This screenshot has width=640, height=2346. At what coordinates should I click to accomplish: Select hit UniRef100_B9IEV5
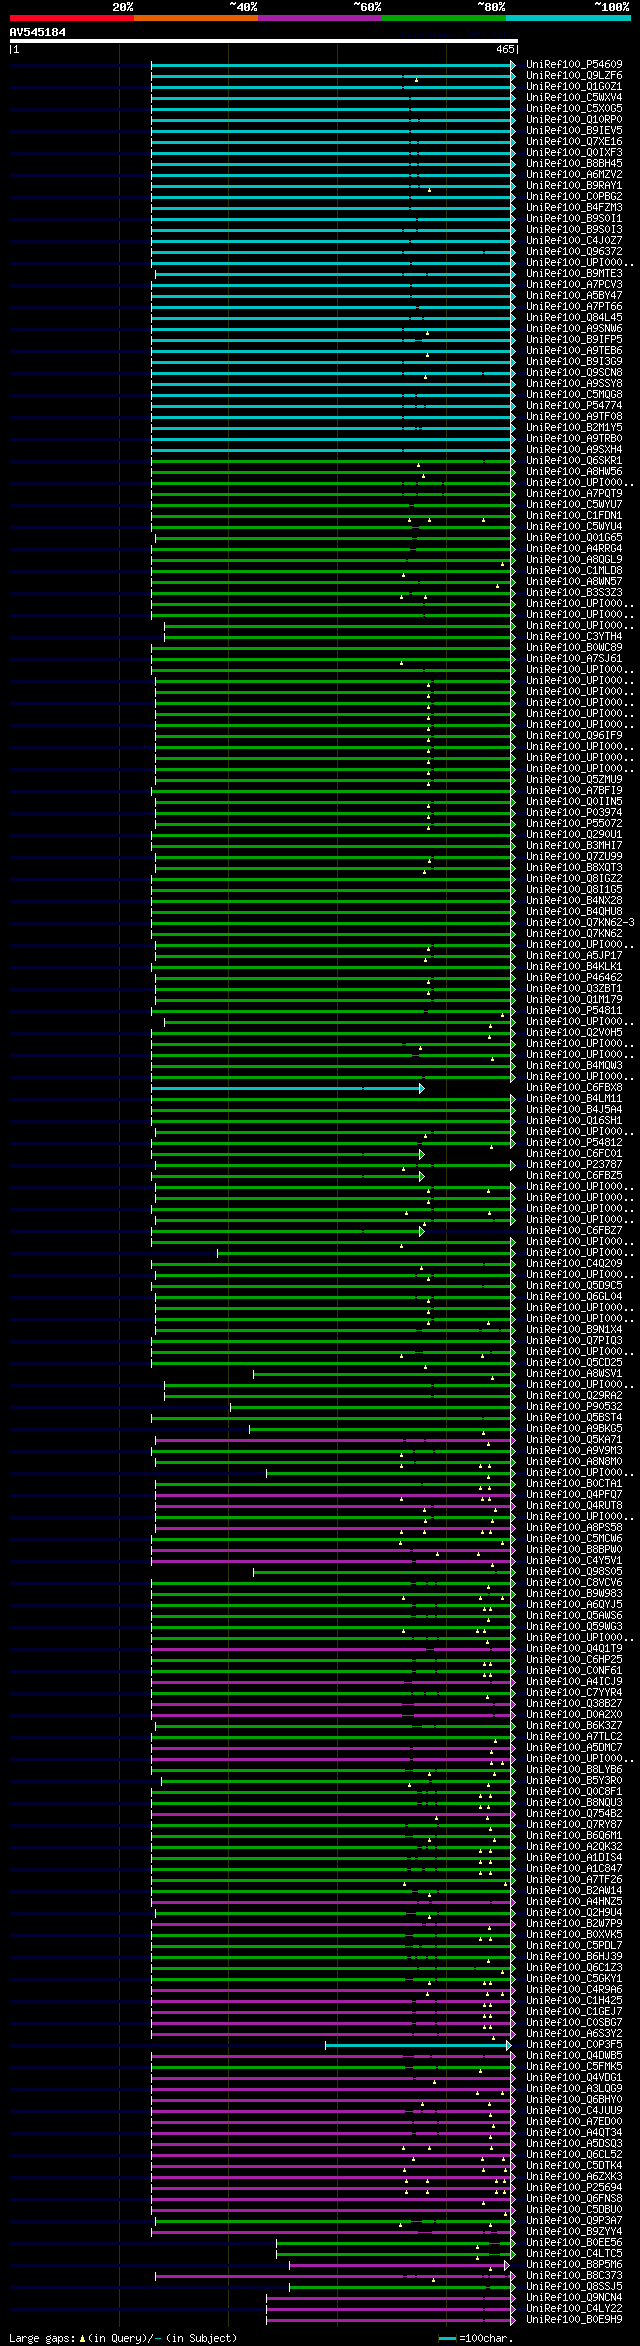tap(574, 131)
